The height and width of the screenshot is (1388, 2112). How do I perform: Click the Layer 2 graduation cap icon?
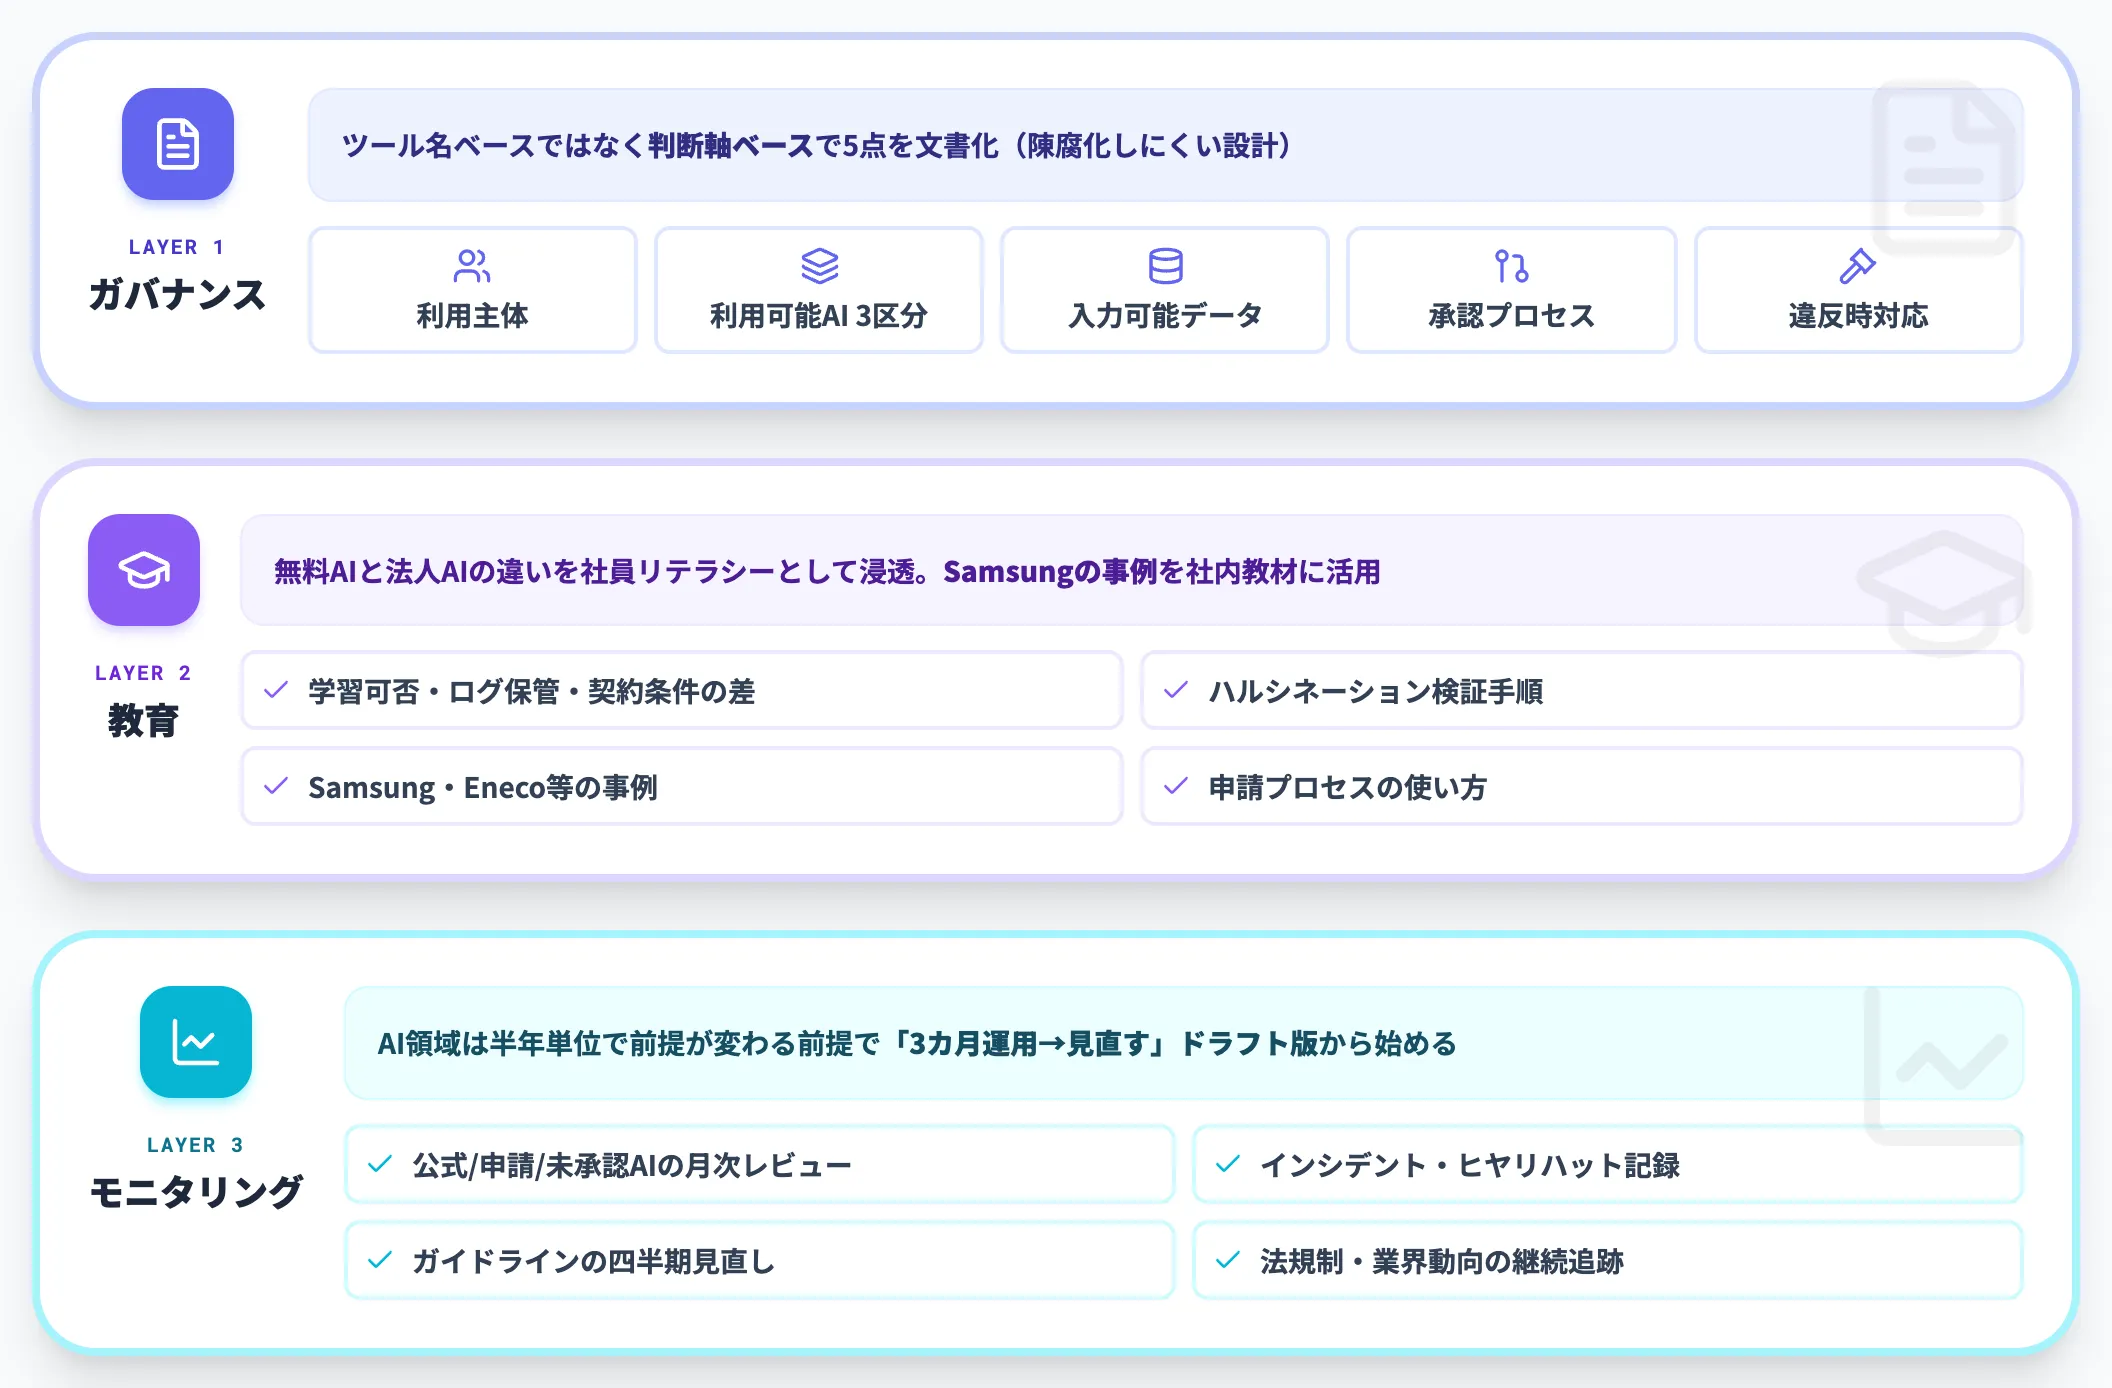(x=144, y=570)
